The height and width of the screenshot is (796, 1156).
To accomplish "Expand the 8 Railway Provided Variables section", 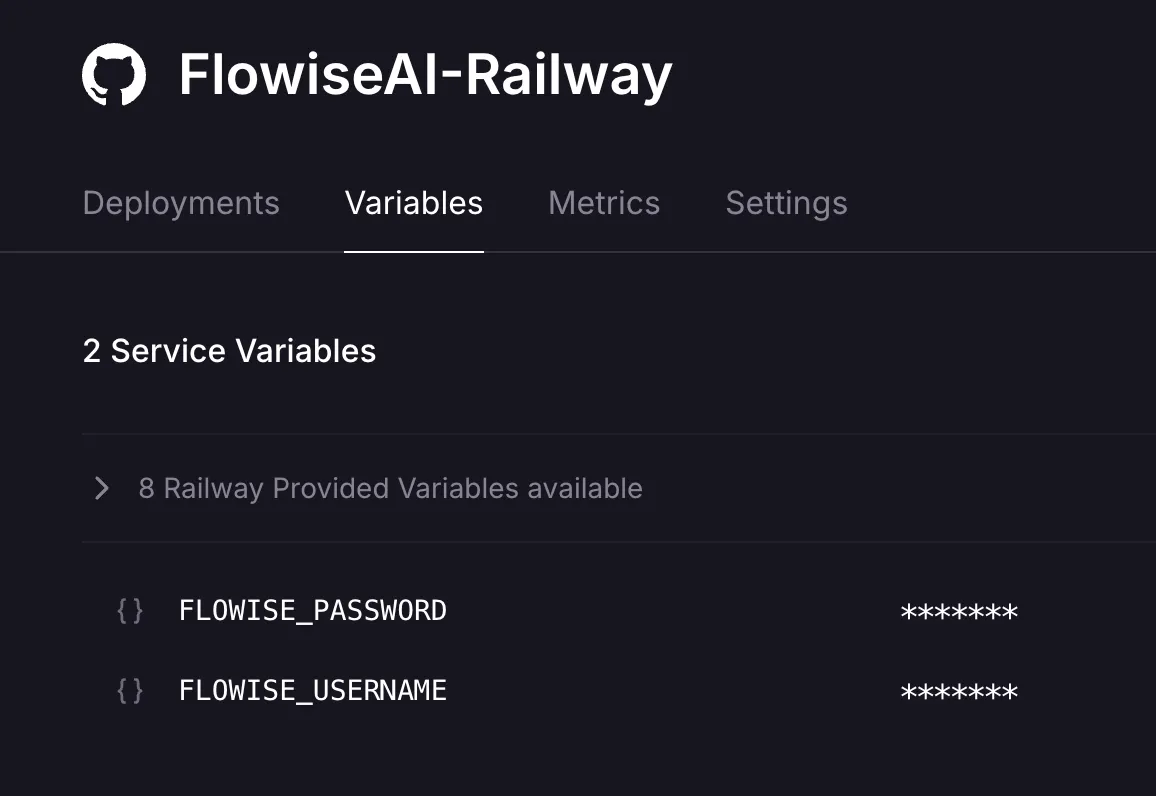I will pos(390,488).
